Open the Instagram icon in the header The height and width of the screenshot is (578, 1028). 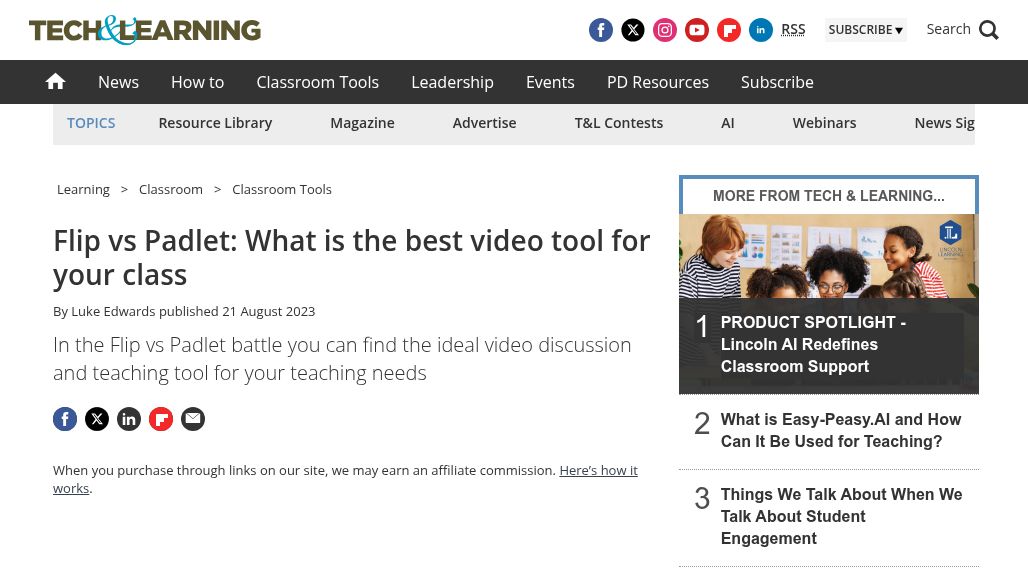coord(664,30)
